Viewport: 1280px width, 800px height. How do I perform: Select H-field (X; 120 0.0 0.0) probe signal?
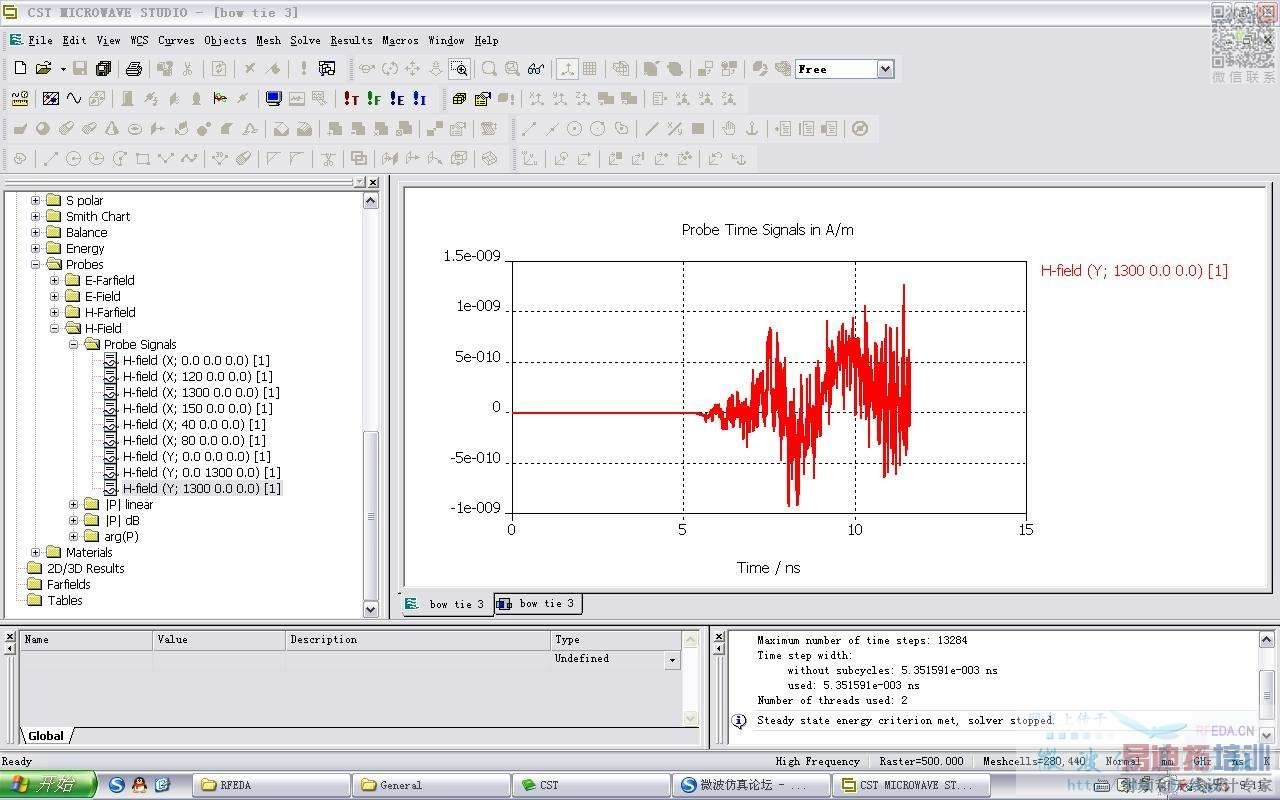197,377
